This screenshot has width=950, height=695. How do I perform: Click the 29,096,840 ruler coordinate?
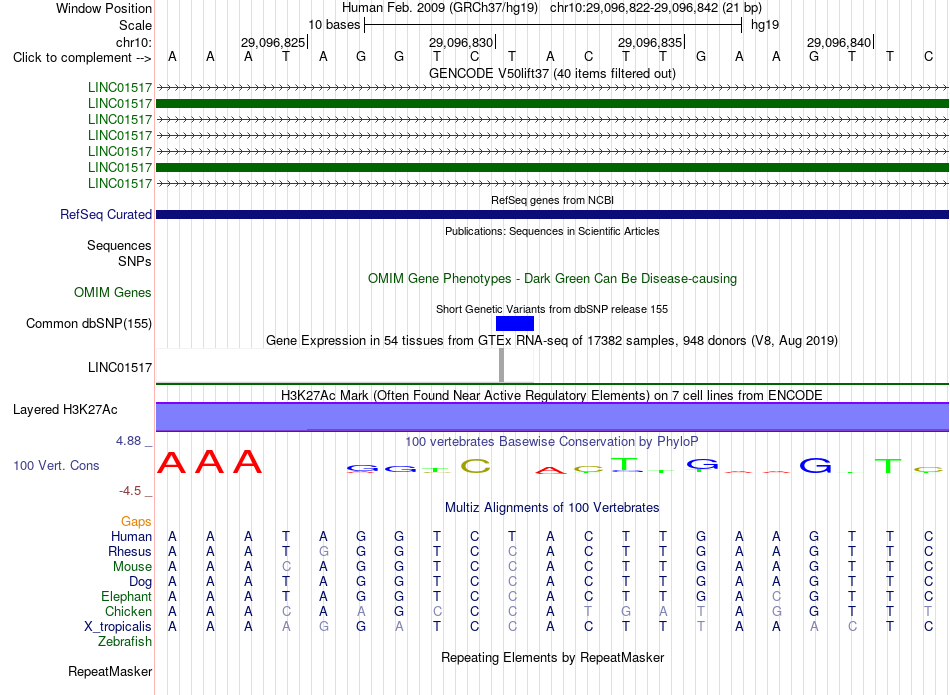point(839,42)
